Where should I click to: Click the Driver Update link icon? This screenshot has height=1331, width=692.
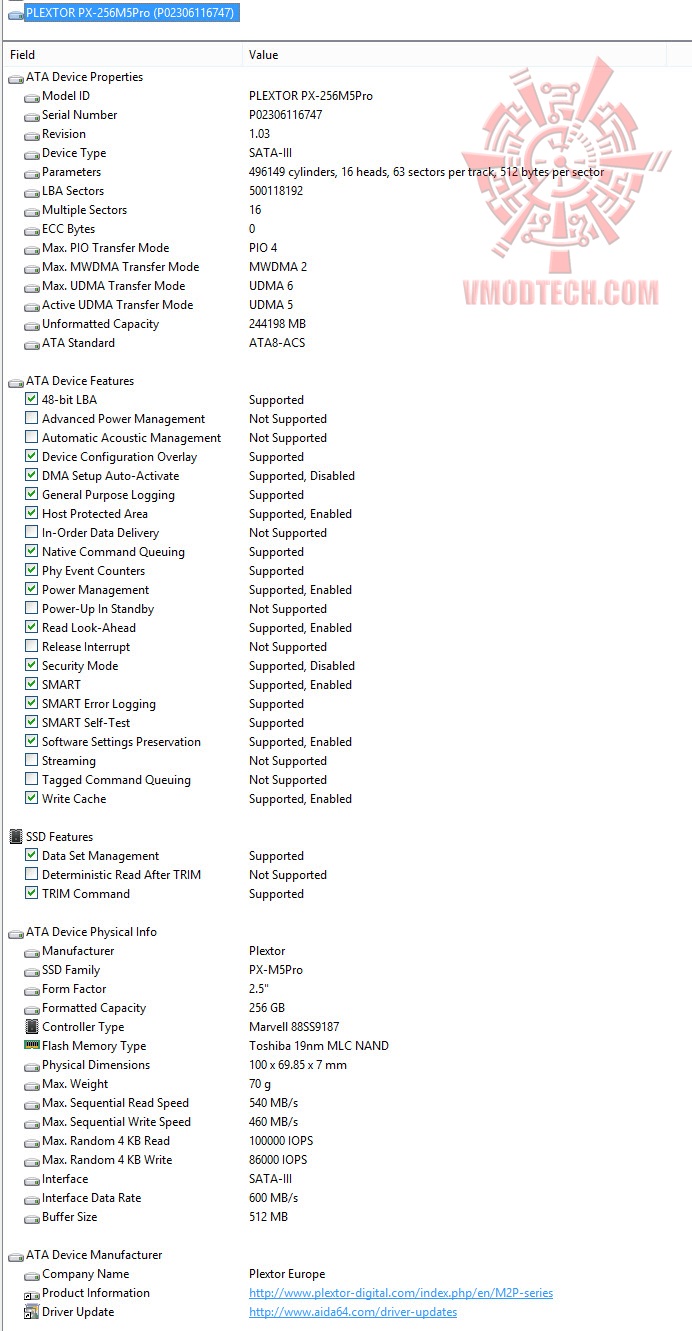pos(32,1313)
